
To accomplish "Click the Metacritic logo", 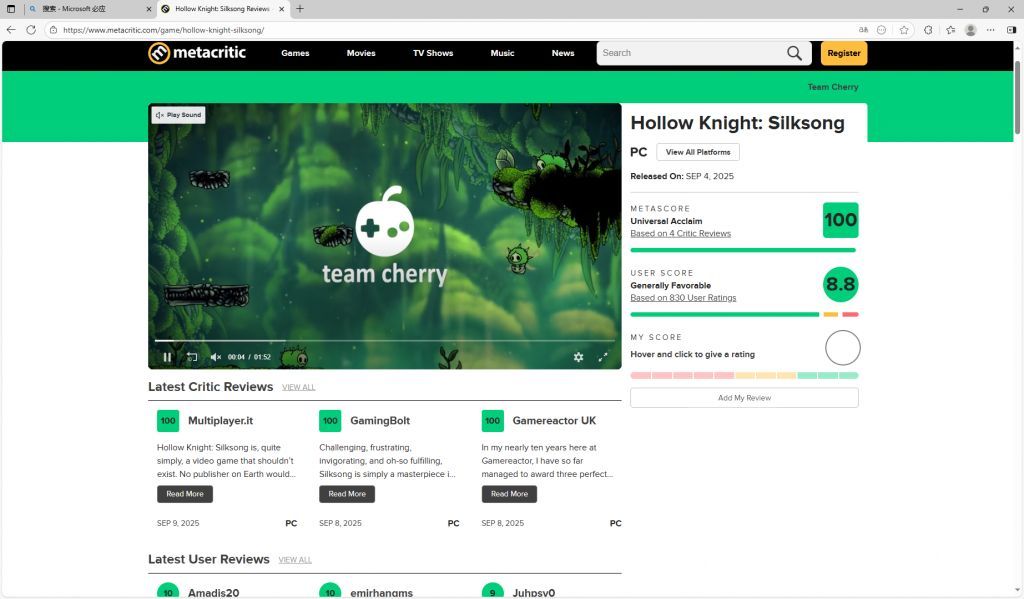I will click(197, 53).
